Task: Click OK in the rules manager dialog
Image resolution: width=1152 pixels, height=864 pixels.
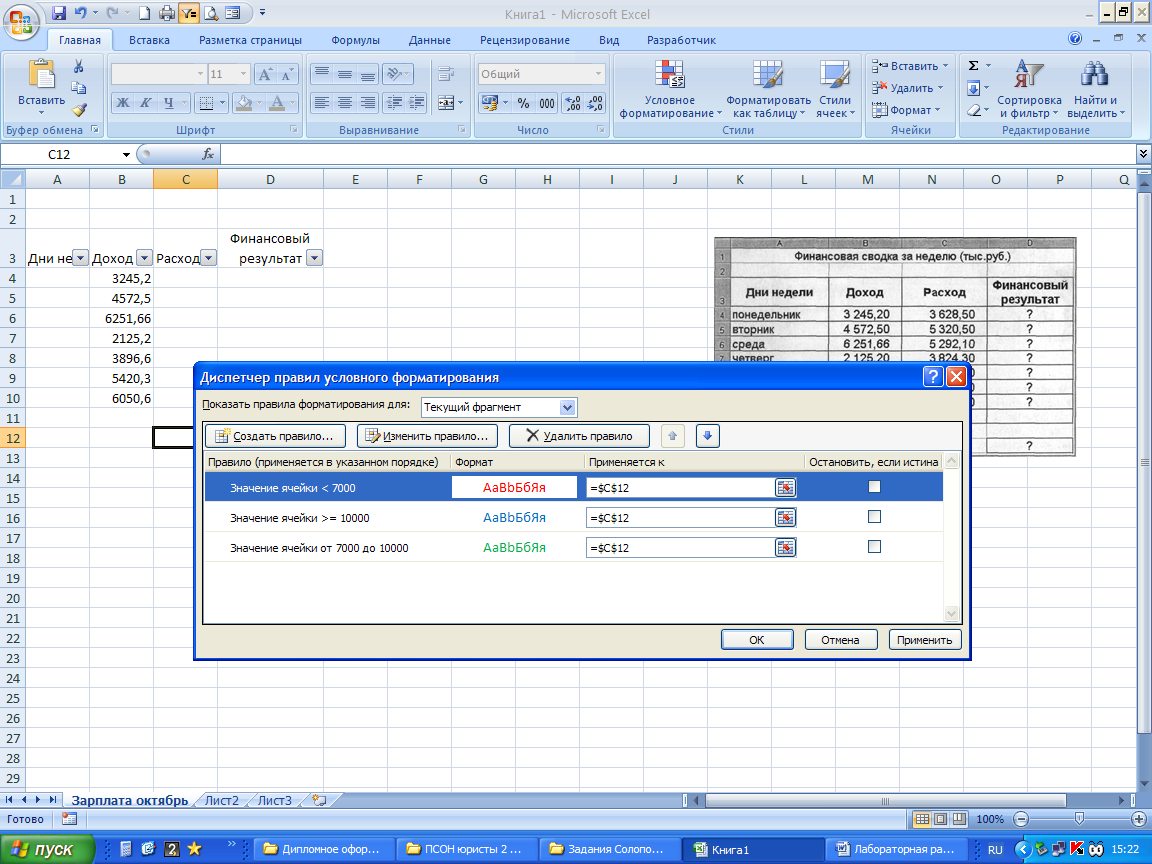Action: (757, 640)
